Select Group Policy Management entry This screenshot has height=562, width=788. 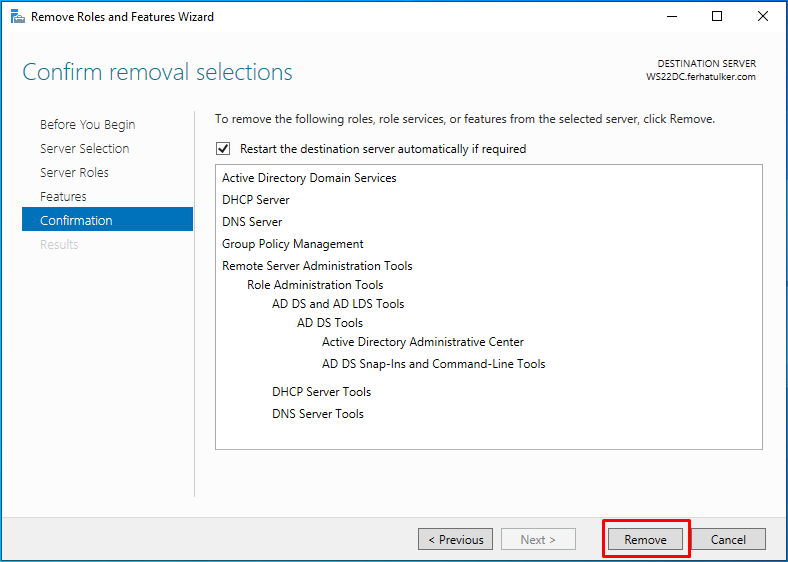(292, 244)
